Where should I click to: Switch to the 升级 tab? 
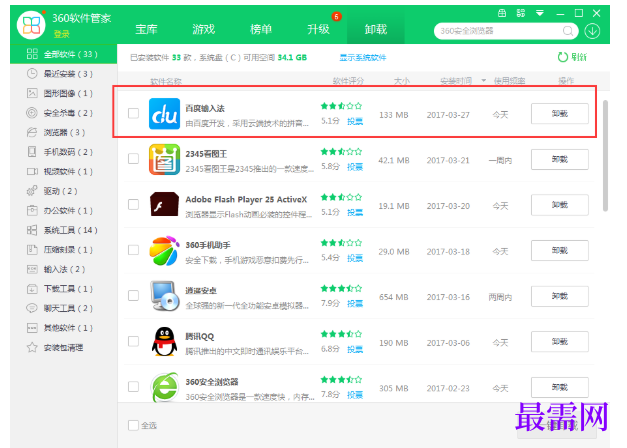click(318, 29)
